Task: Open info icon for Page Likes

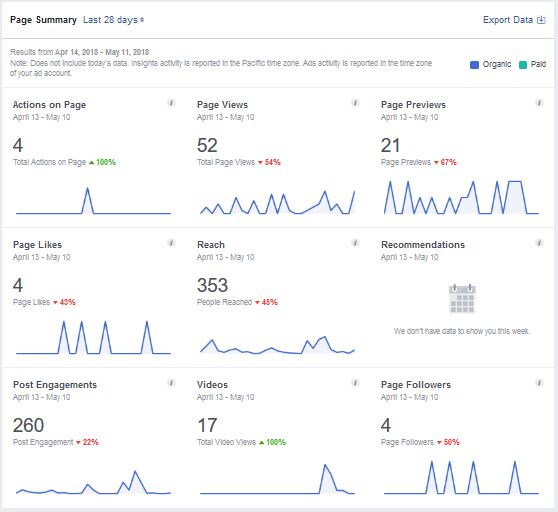Action: (171, 243)
